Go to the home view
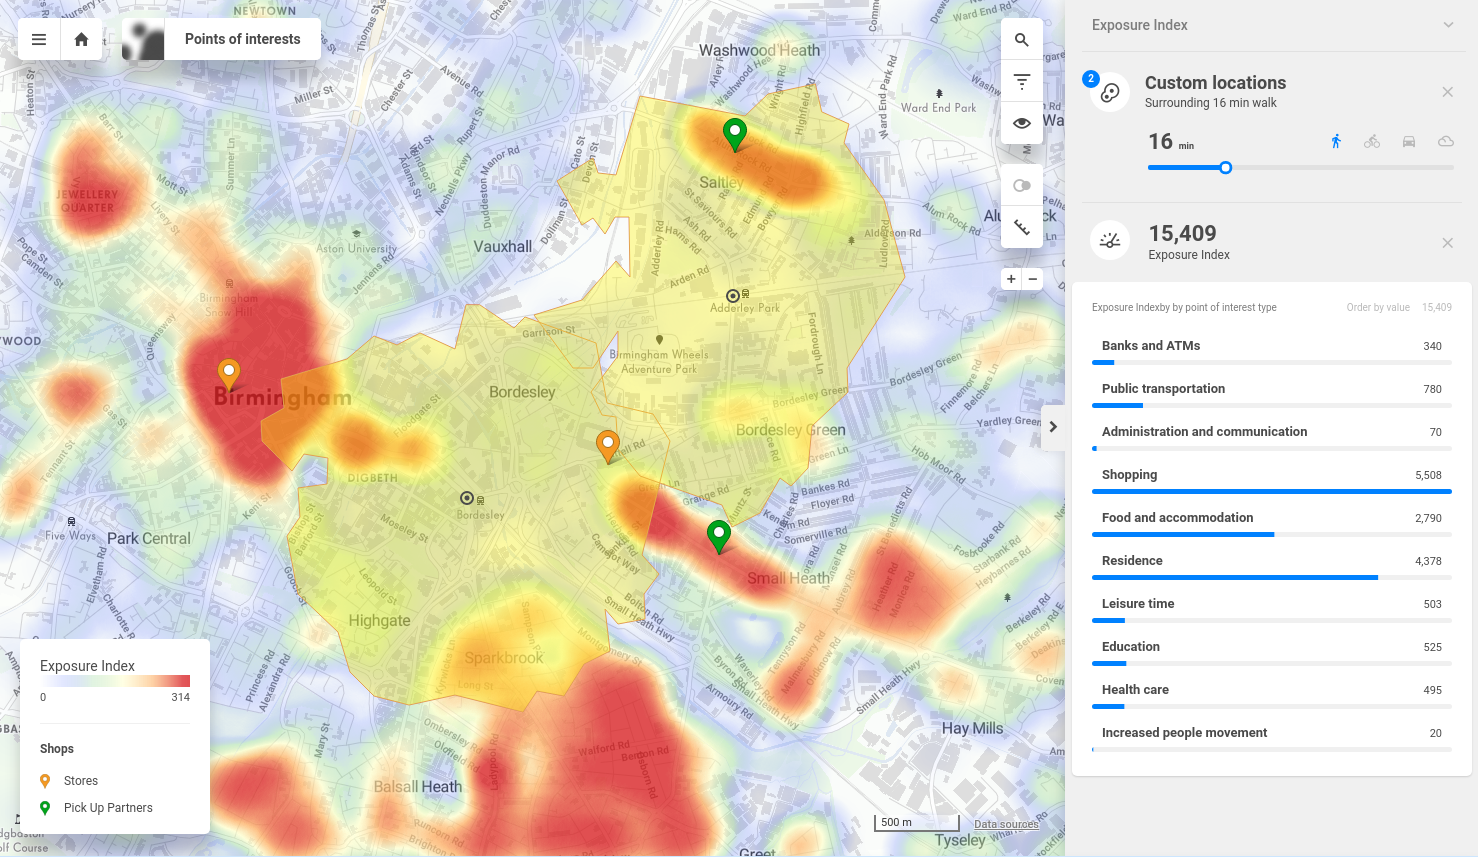This screenshot has height=857, width=1478. pos(82,39)
